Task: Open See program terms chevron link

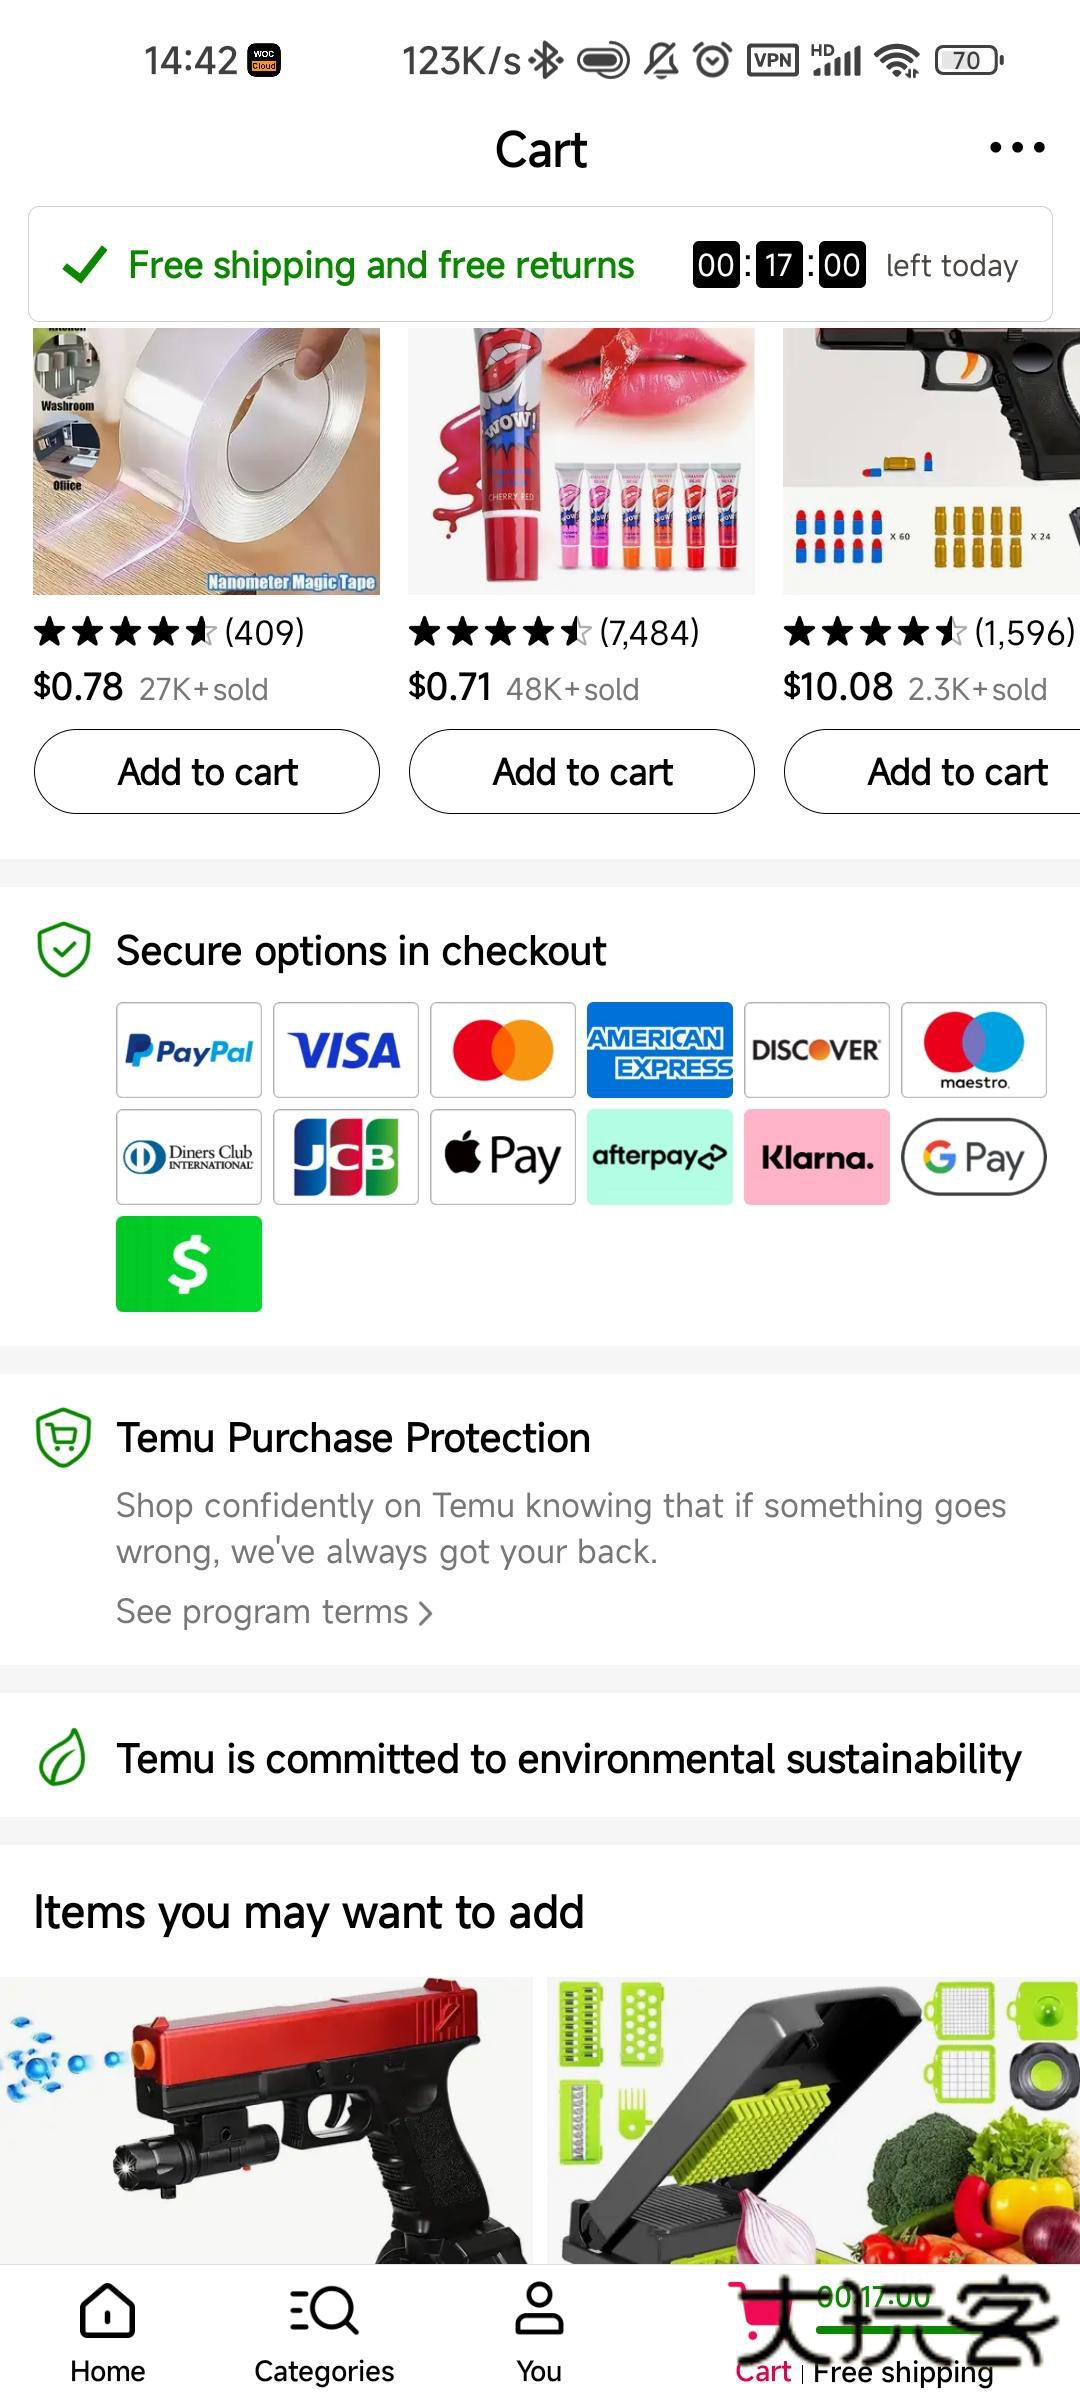Action: tap(274, 1612)
